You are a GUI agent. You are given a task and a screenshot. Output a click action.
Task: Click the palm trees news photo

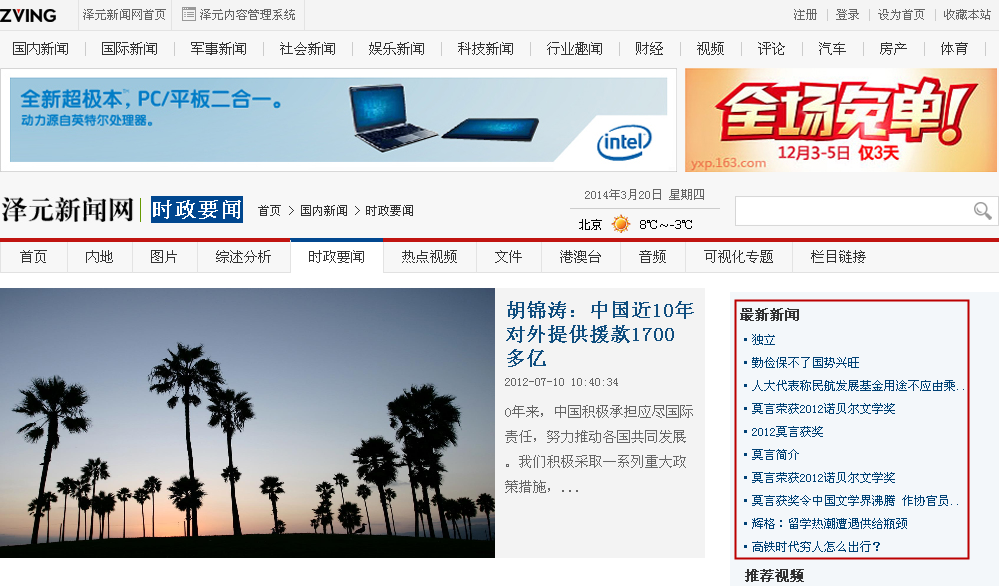point(247,422)
